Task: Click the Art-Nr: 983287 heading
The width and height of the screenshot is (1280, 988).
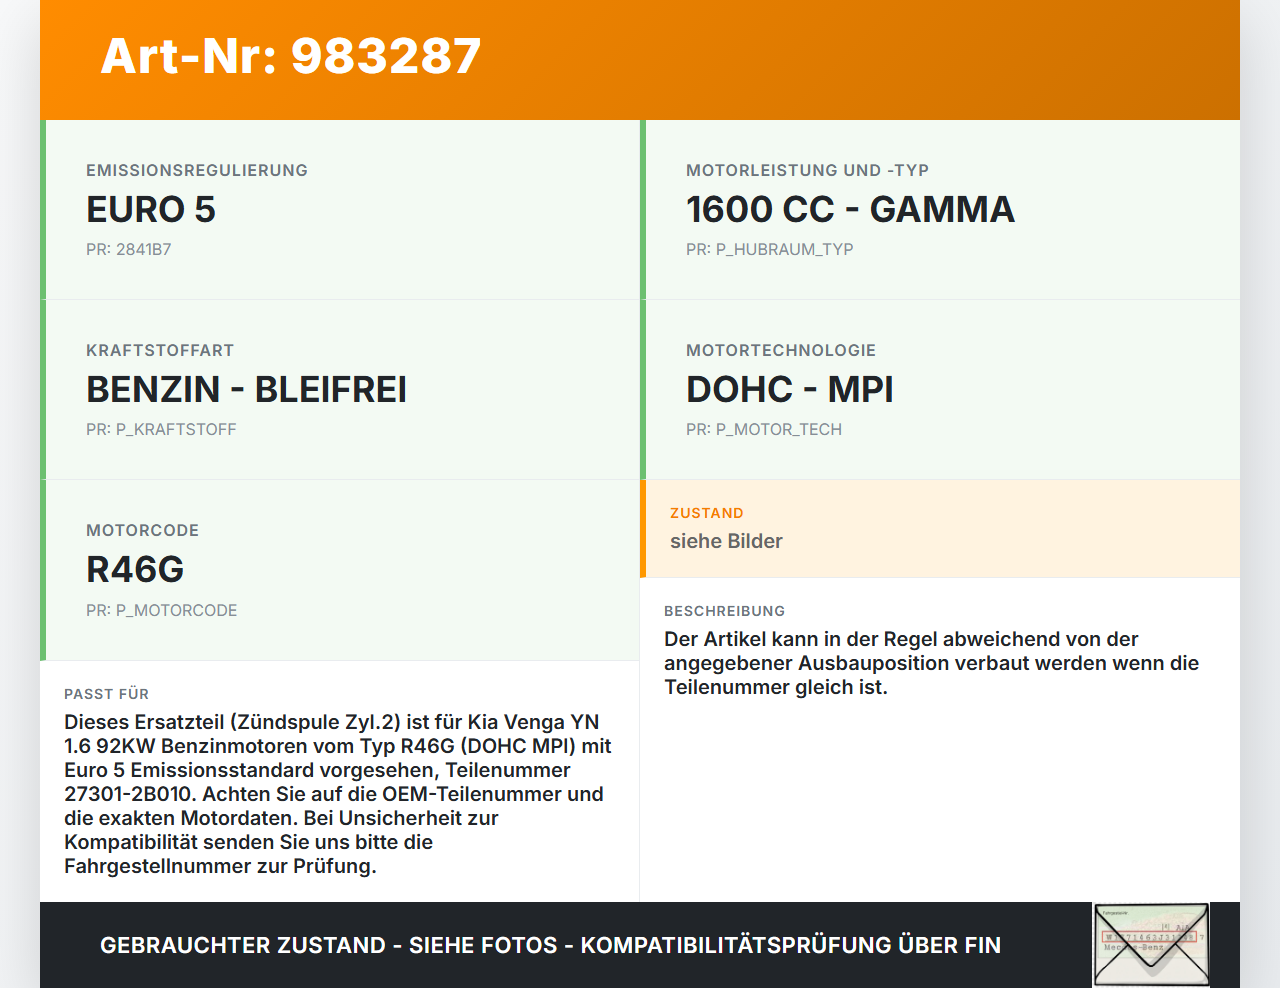Action: coord(291,56)
